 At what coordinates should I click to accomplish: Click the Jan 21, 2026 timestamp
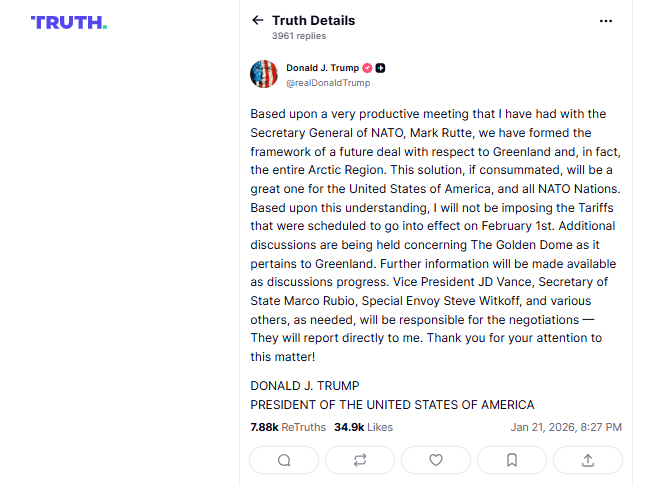[566, 427]
